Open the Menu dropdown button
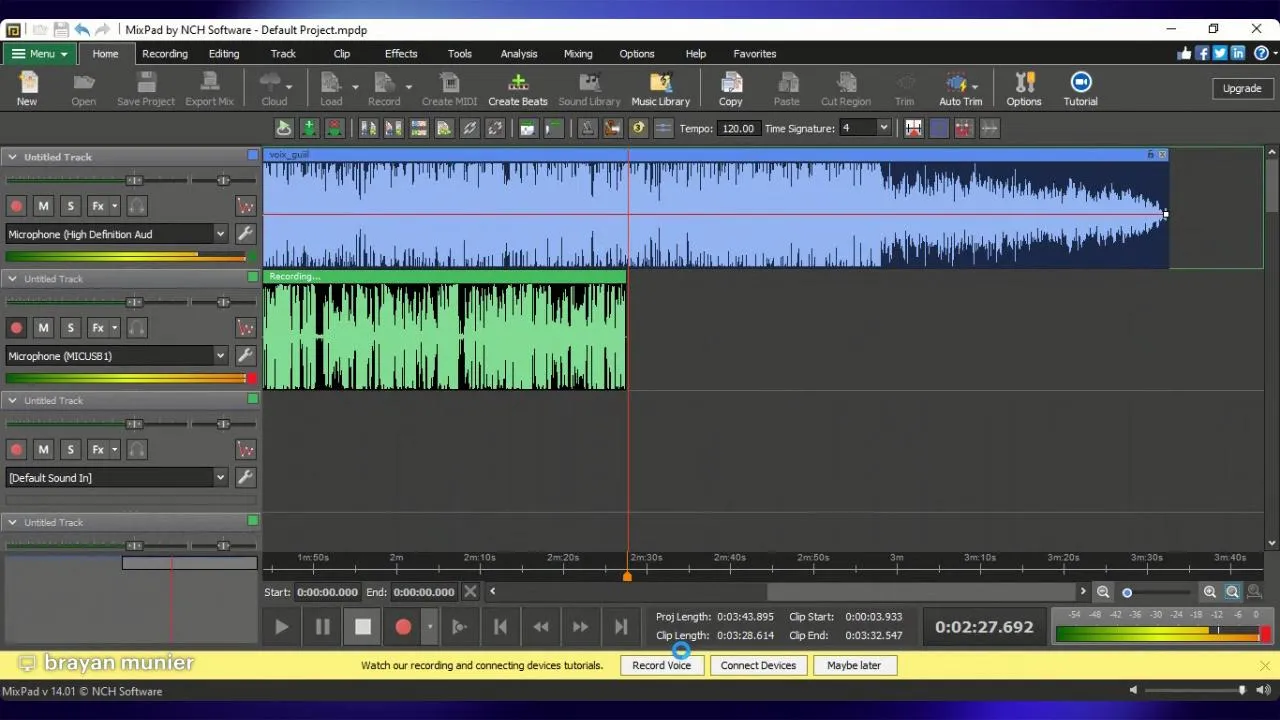1280x720 pixels. pos(40,53)
